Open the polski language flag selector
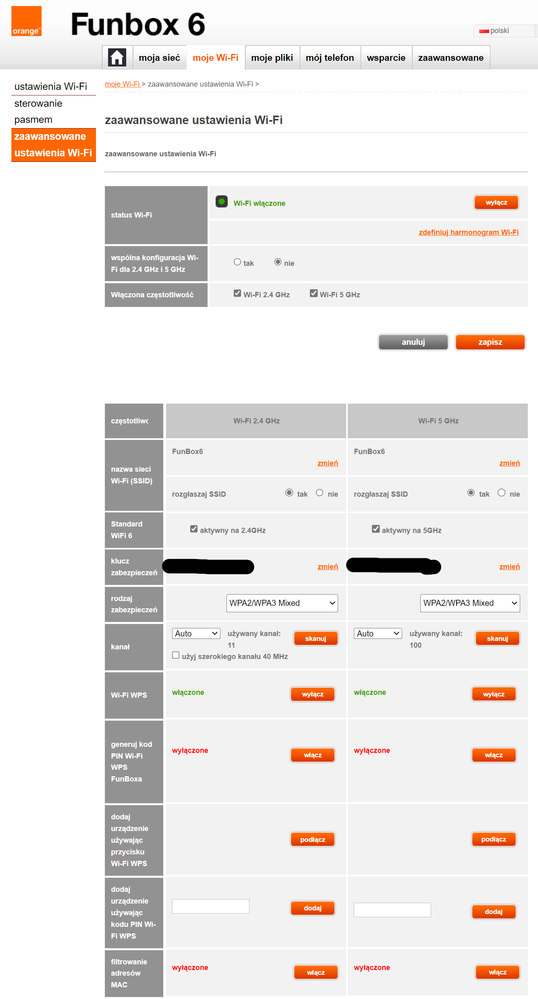Image resolution: width=538 pixels, height=999 pixels. (503, 31)
